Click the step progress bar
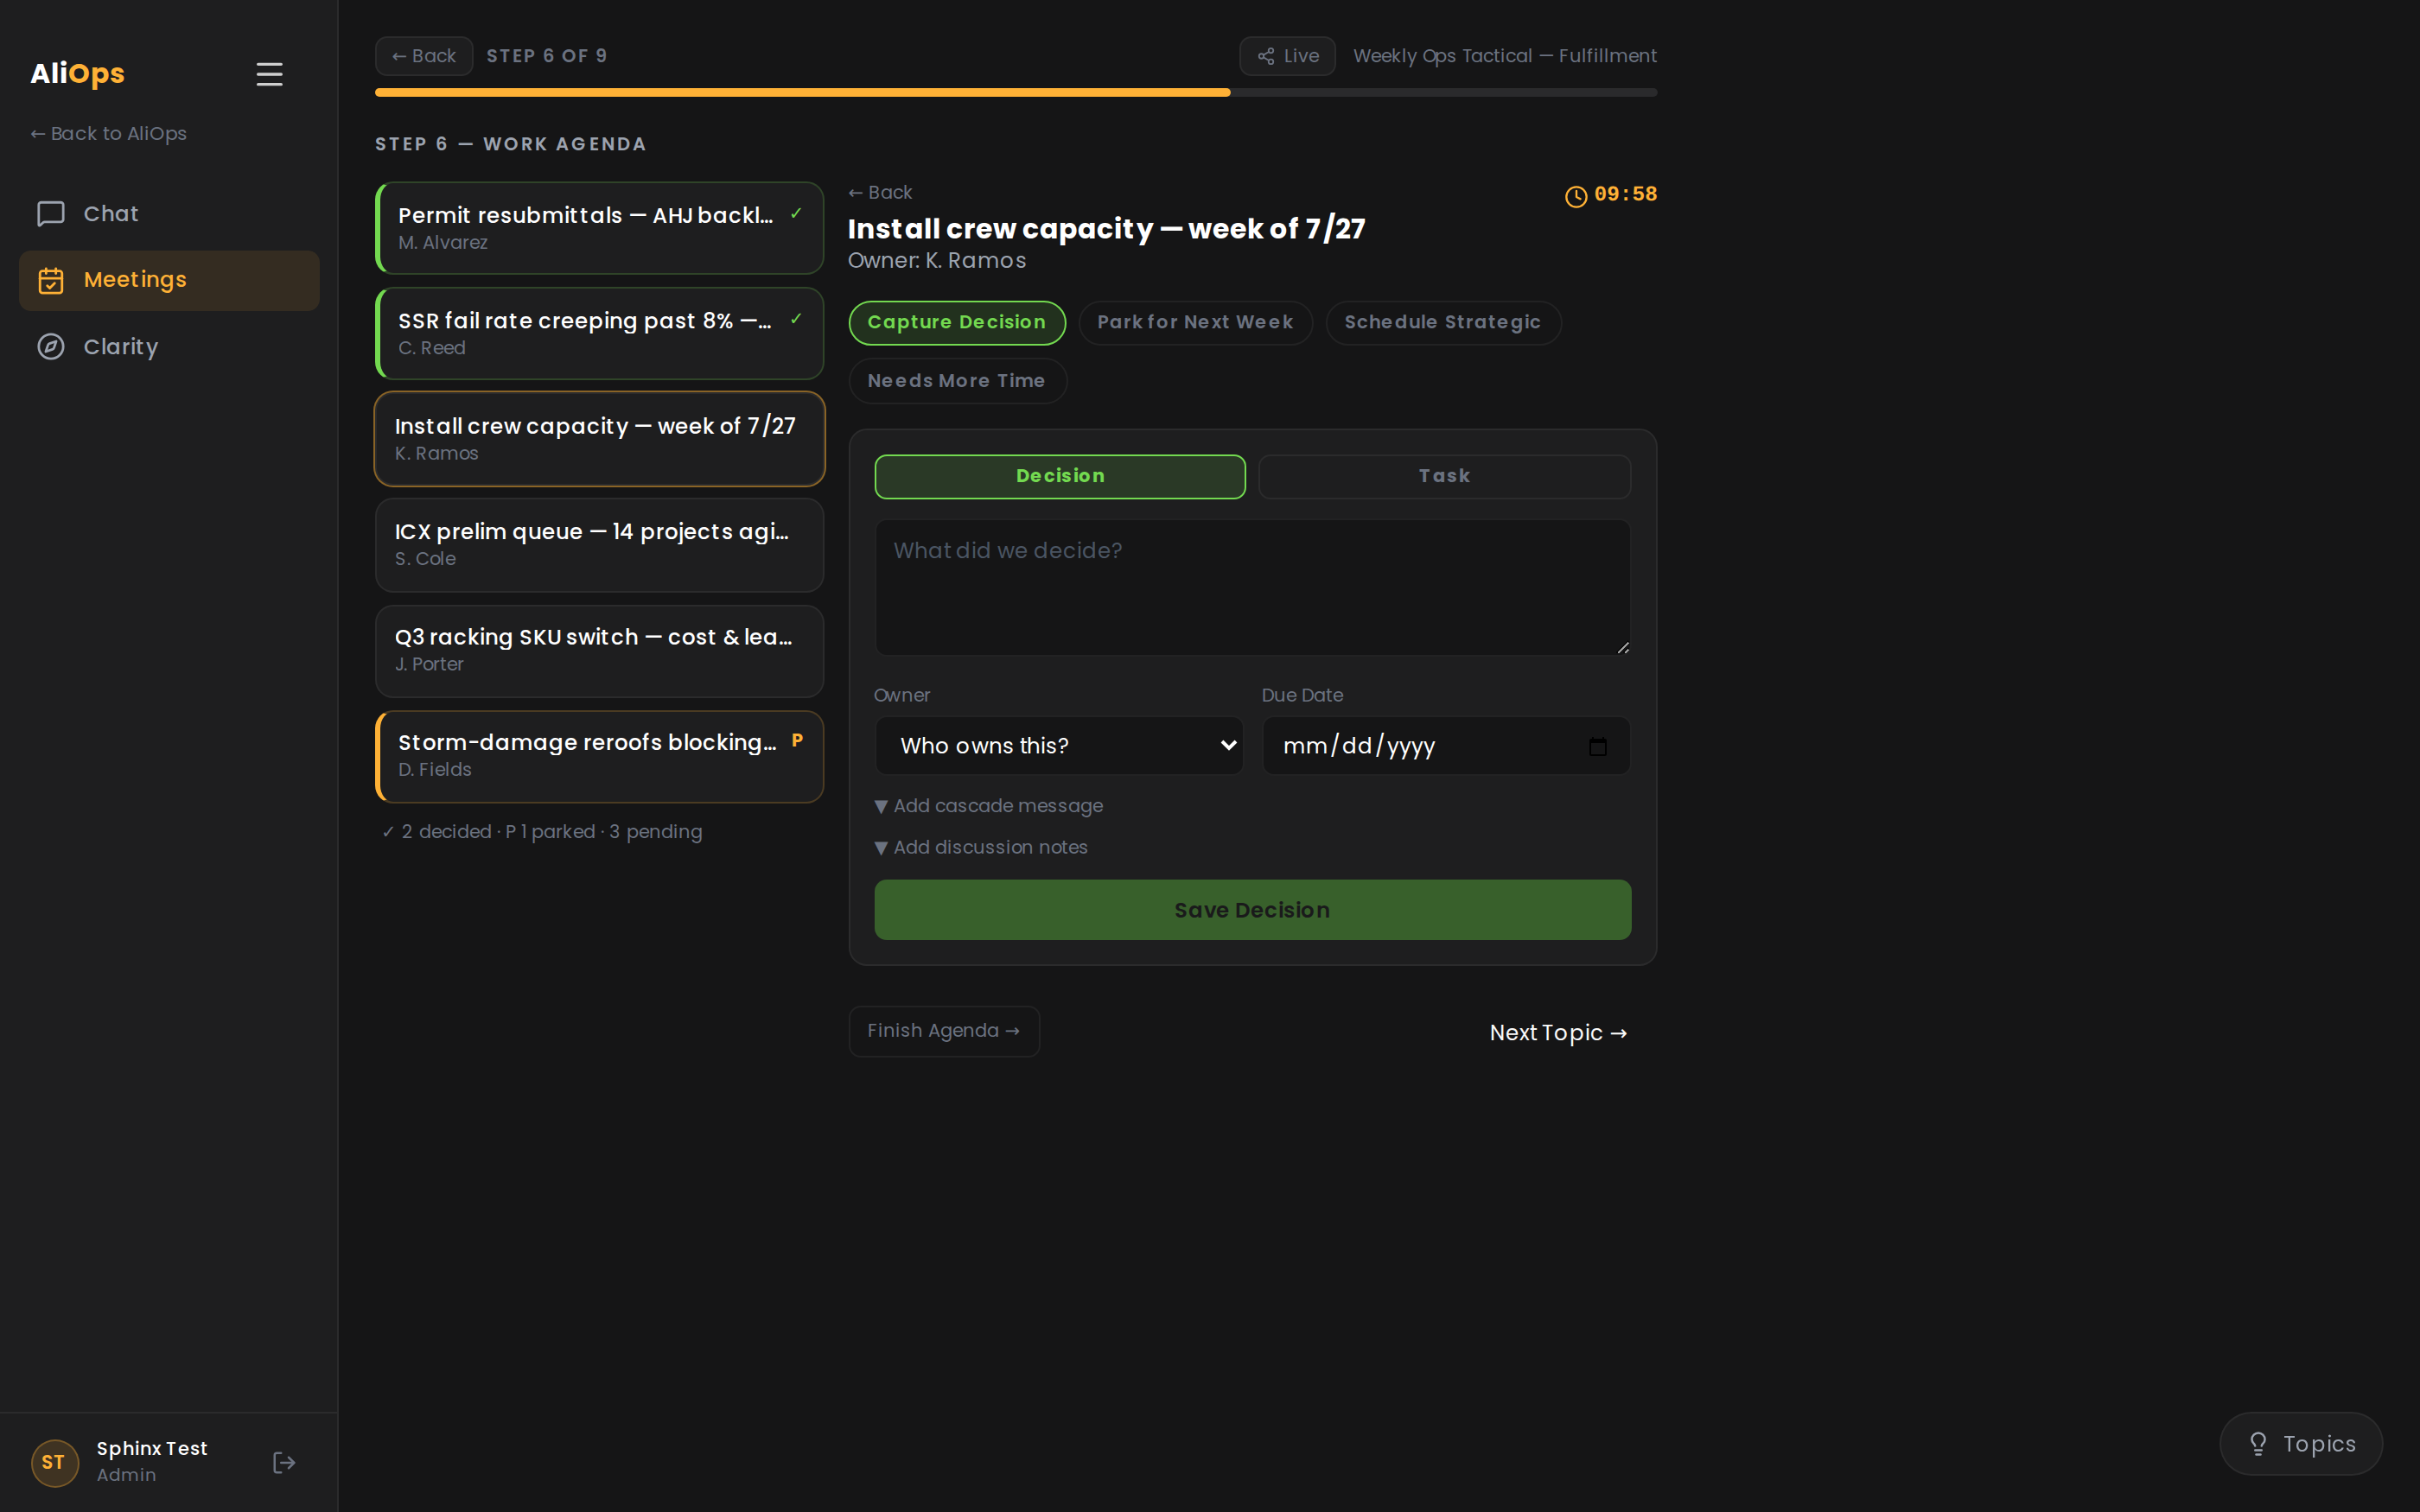This screenshot has width=2420, height=1512. click(1016, 93)
